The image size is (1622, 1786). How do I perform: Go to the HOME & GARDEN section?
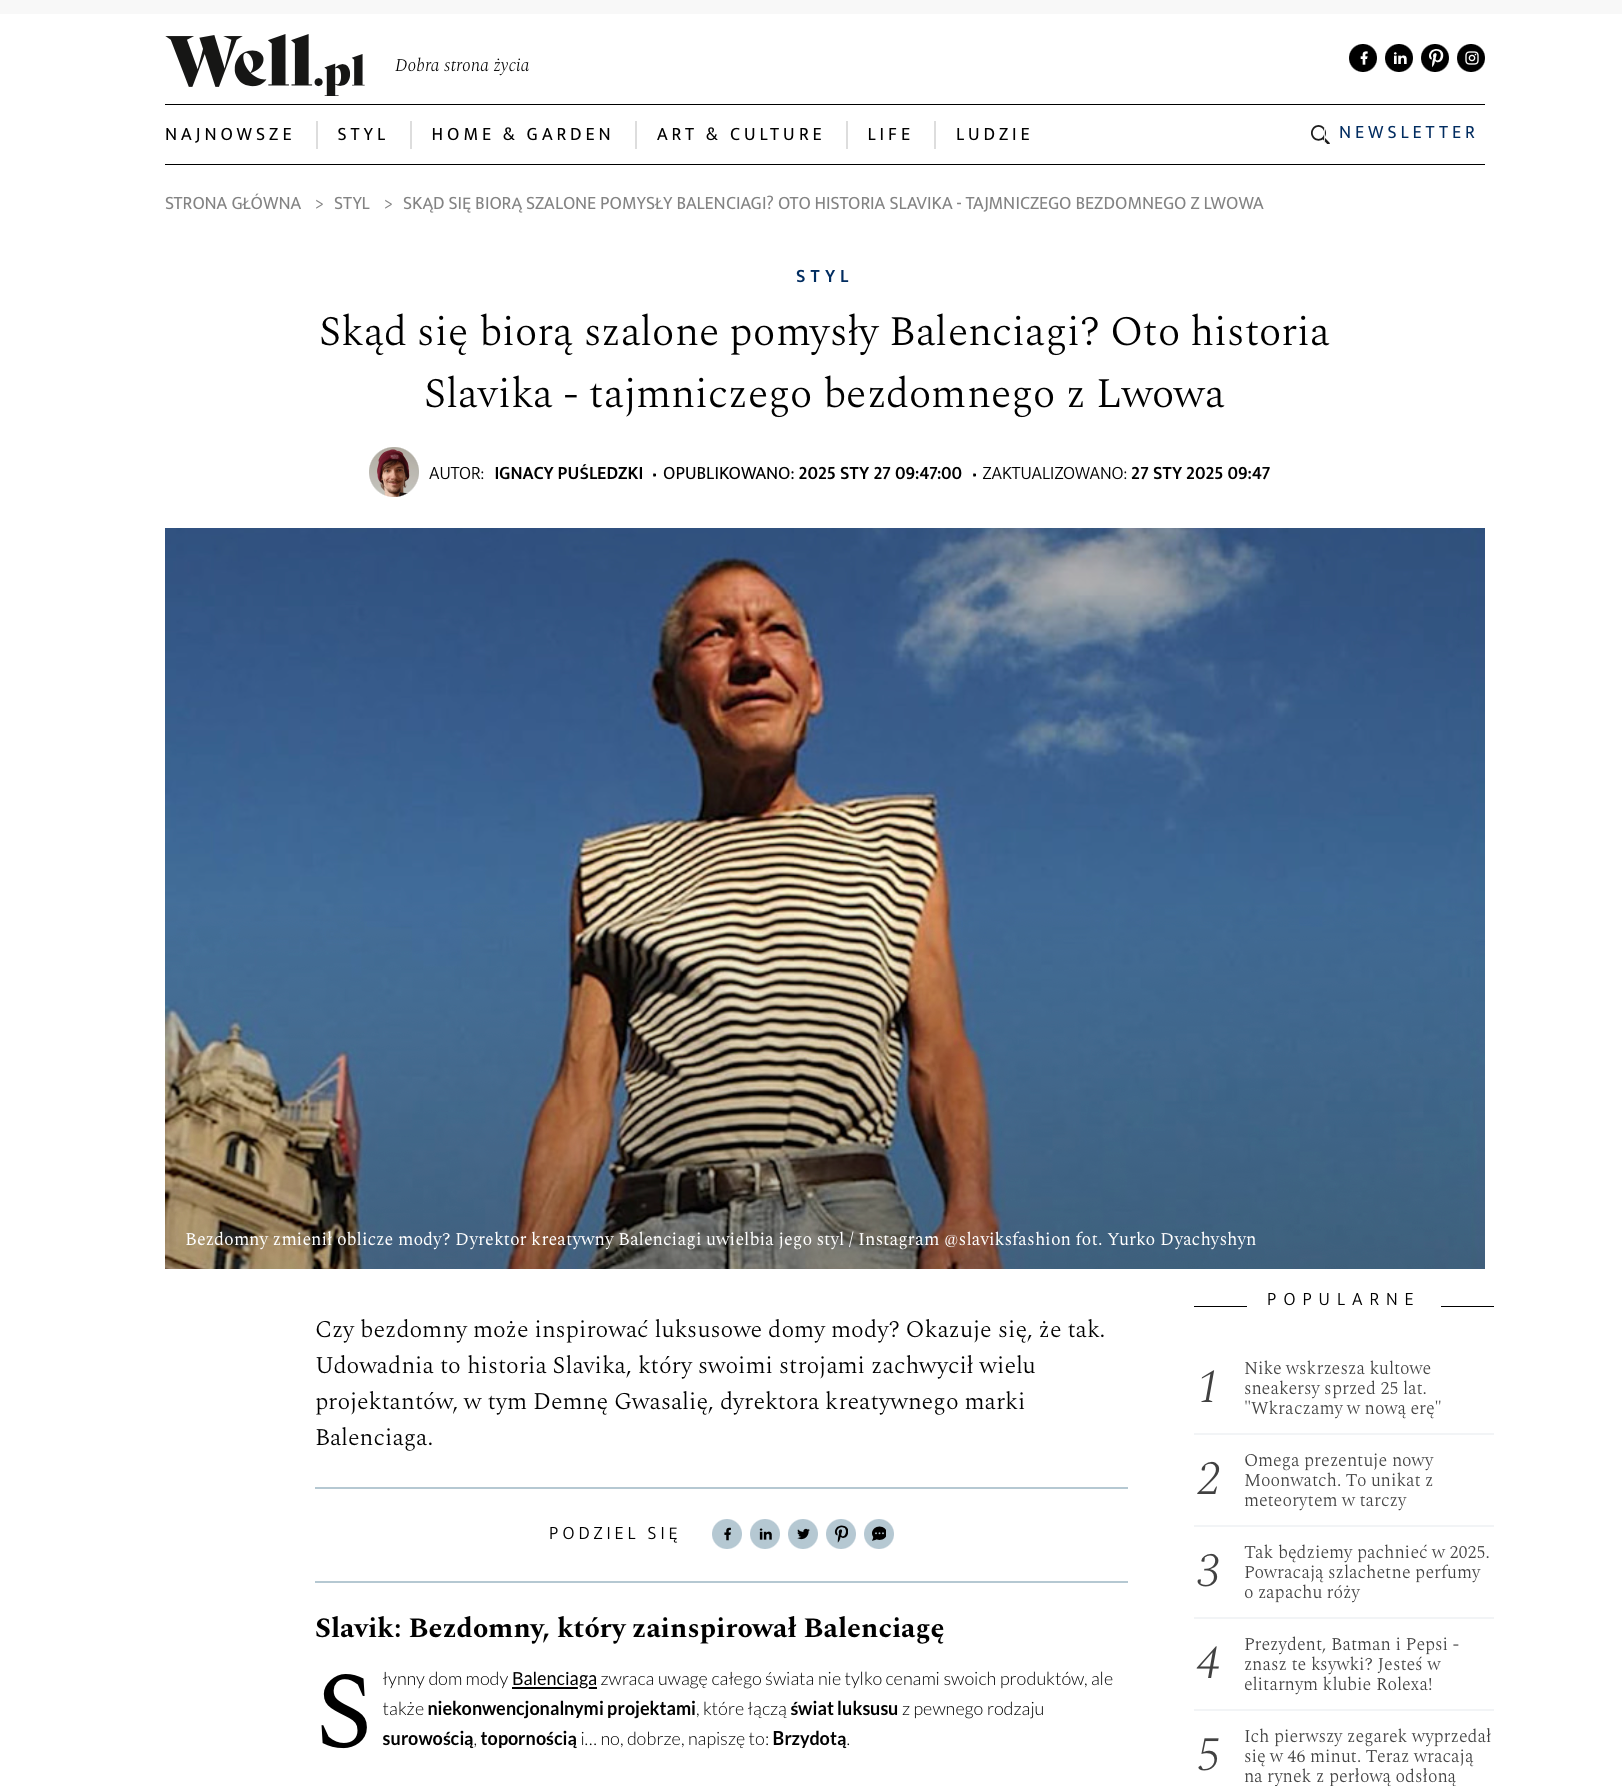pos(522,134)
